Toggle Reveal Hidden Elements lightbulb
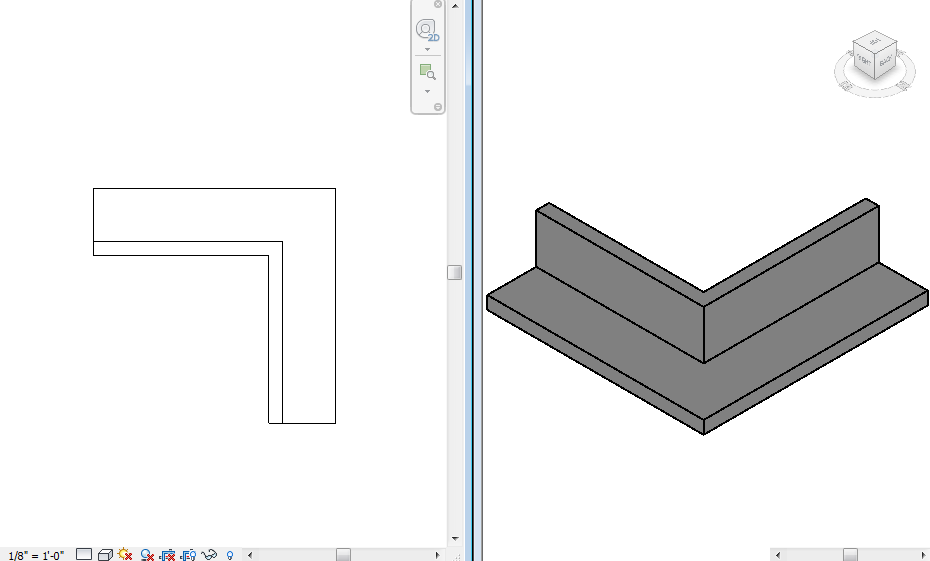The image size is (930, 561). [230, 556]
